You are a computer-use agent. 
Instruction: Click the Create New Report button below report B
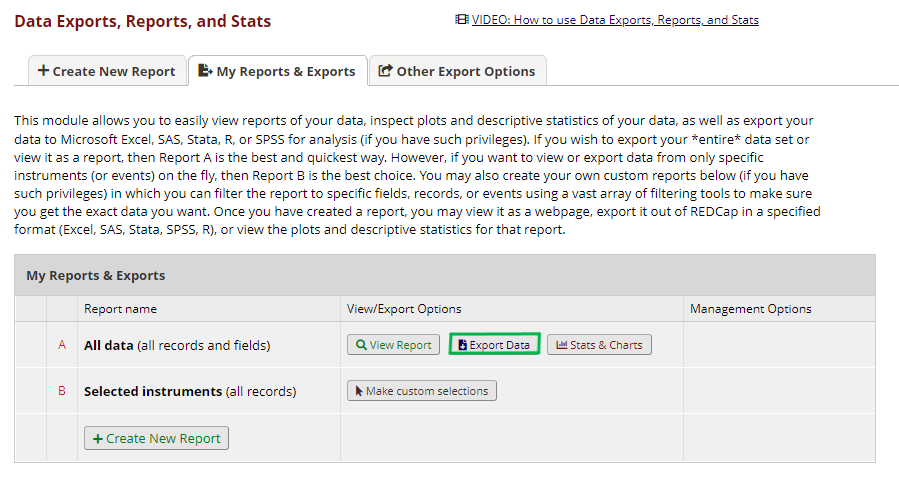coord(157,439)
